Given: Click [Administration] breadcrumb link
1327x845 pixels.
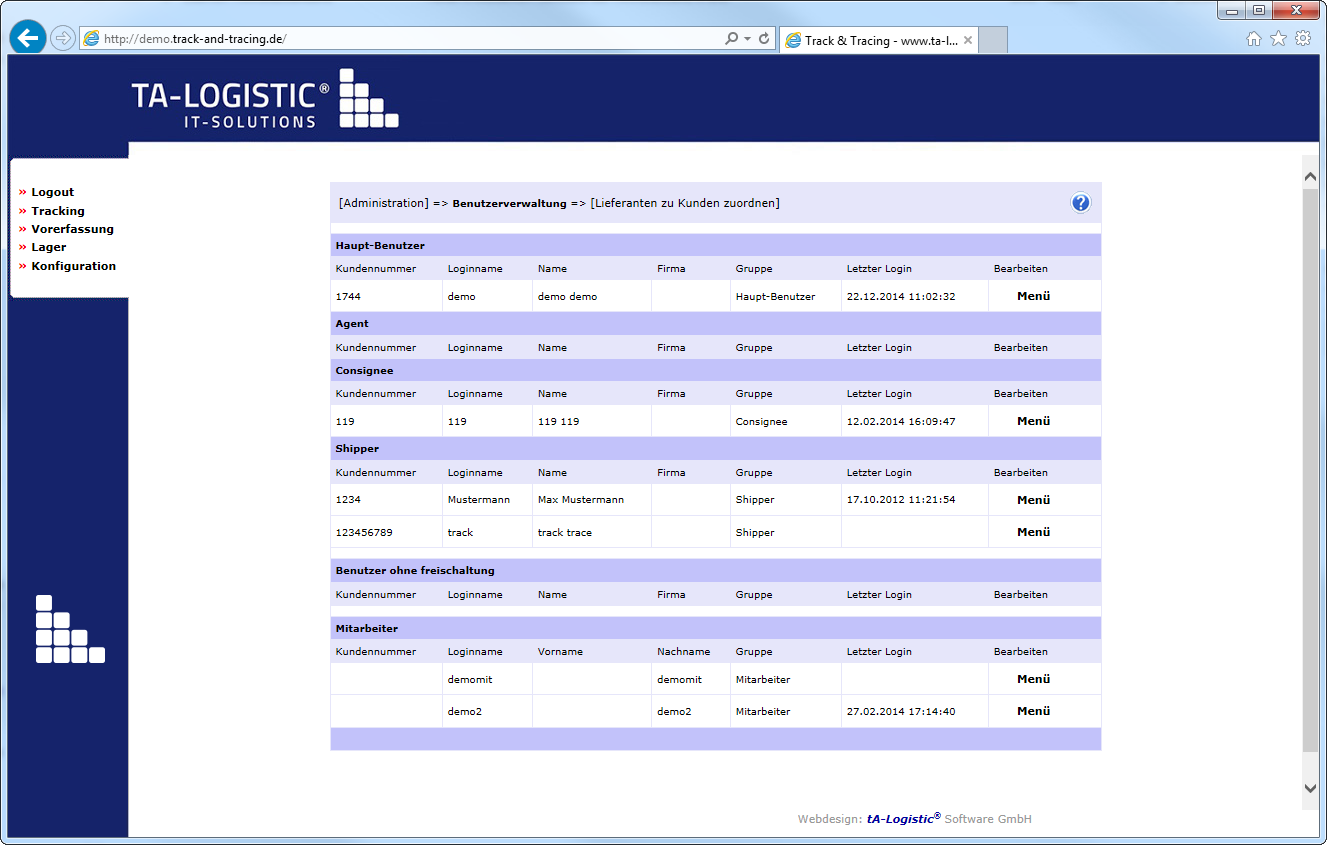Looking at the screenshot, I should tap(384, 203).
